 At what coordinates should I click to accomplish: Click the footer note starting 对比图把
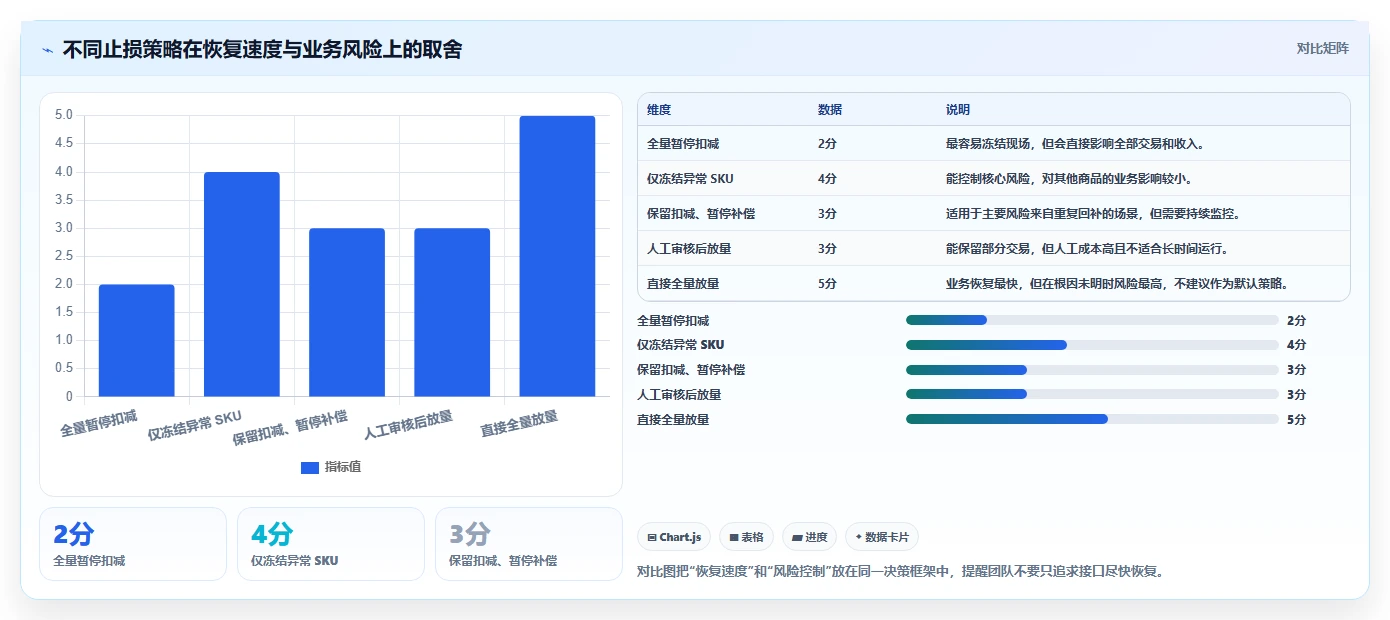900,571
